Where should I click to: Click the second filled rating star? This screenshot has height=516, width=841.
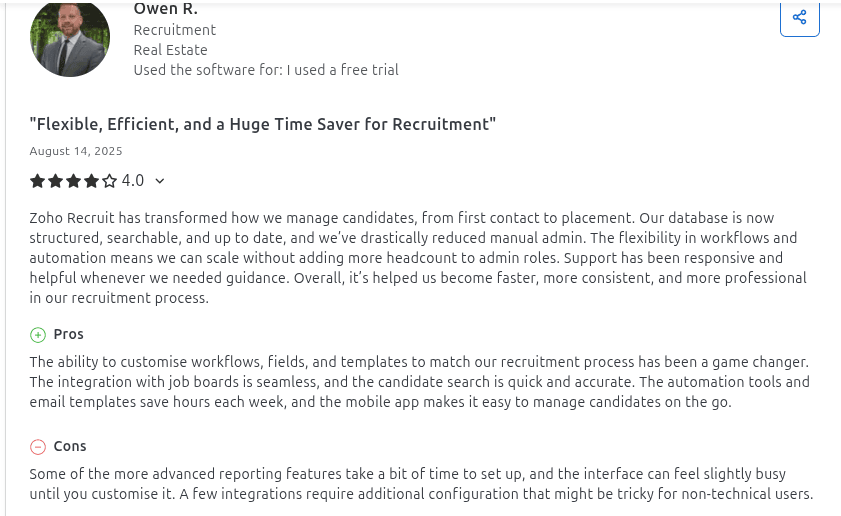55,181
